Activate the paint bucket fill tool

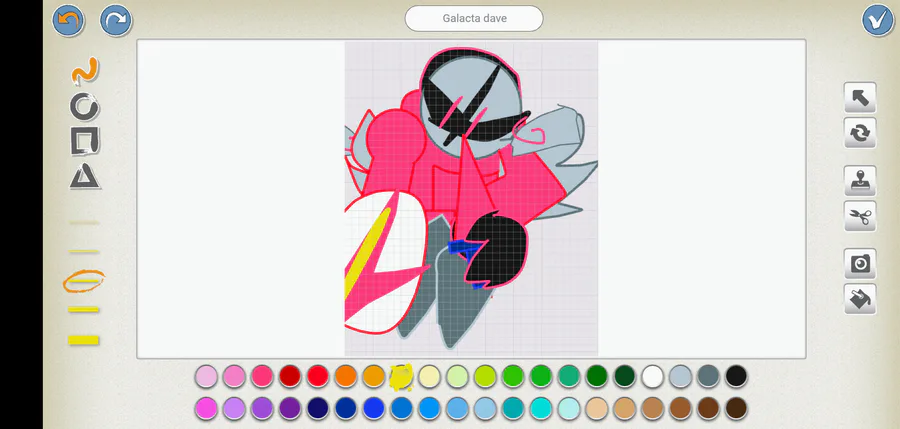860,299
